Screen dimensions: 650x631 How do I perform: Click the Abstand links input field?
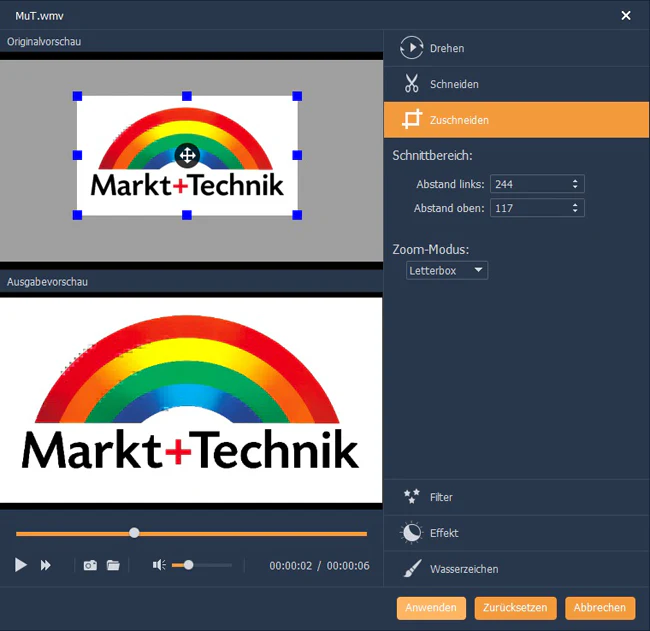point(537,184)
